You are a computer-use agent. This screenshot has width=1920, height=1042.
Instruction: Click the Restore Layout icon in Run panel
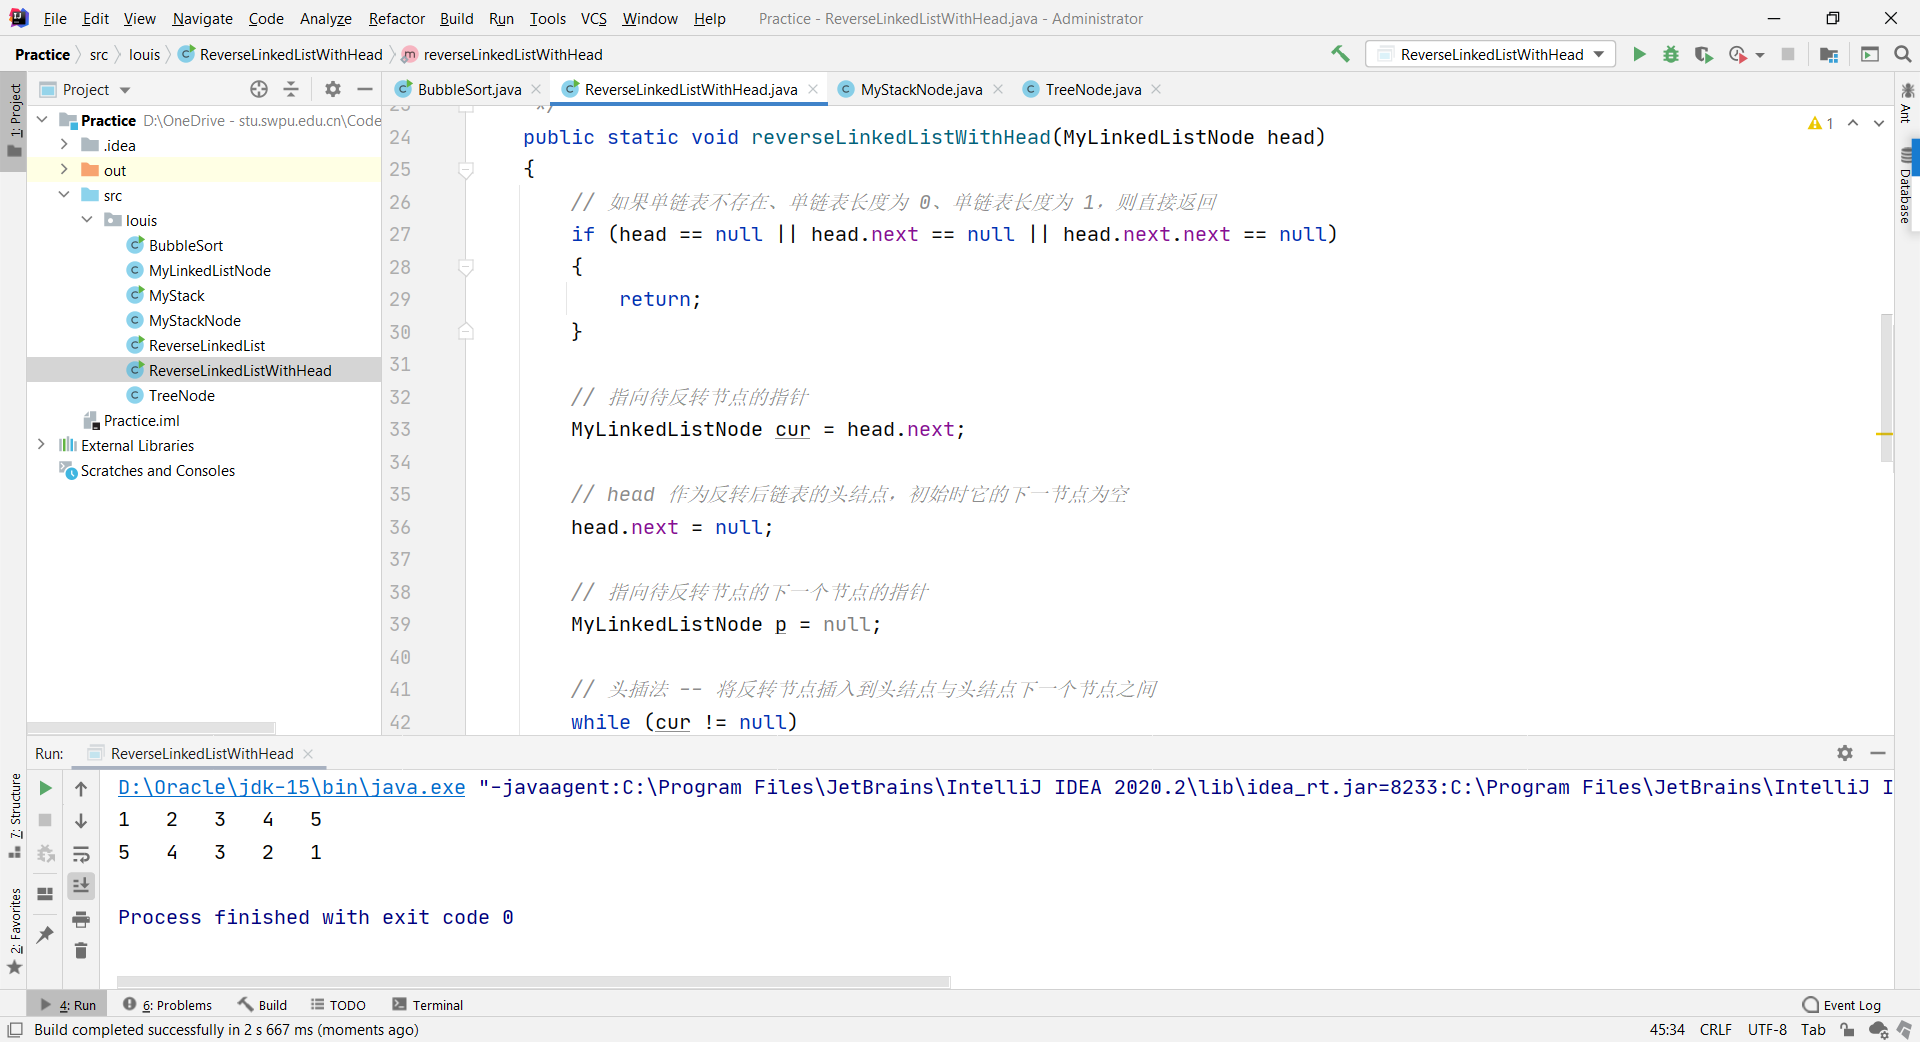click(45, 894)
